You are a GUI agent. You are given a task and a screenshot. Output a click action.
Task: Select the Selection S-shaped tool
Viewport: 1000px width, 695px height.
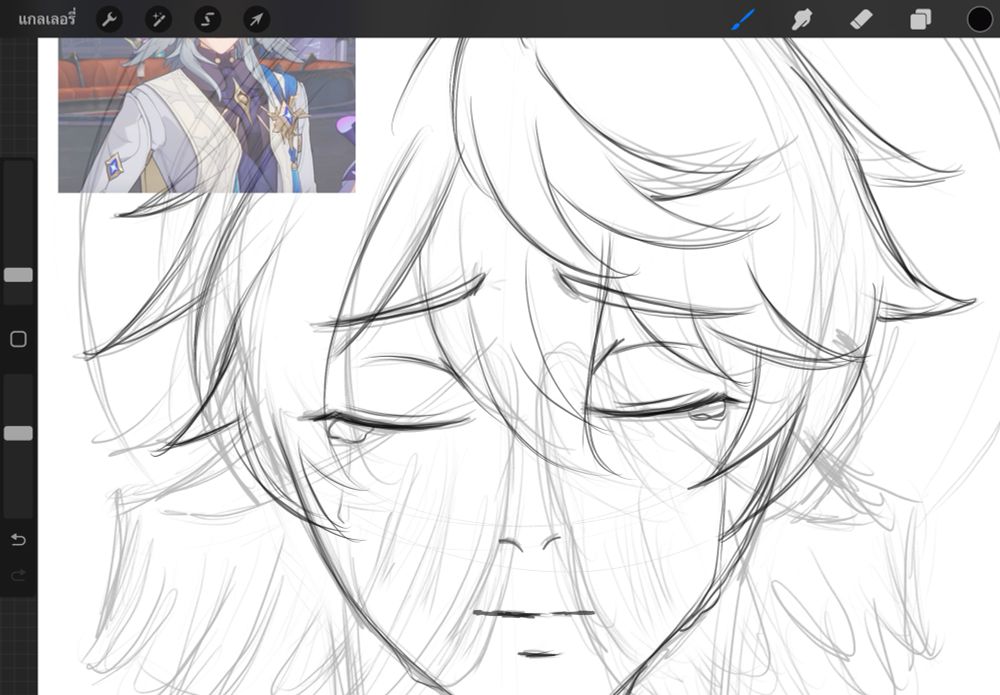[207, 20]
